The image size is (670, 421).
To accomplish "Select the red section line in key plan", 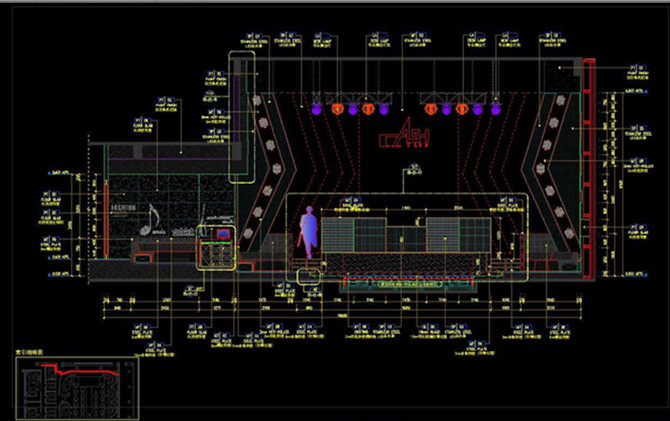I will 80,370.
